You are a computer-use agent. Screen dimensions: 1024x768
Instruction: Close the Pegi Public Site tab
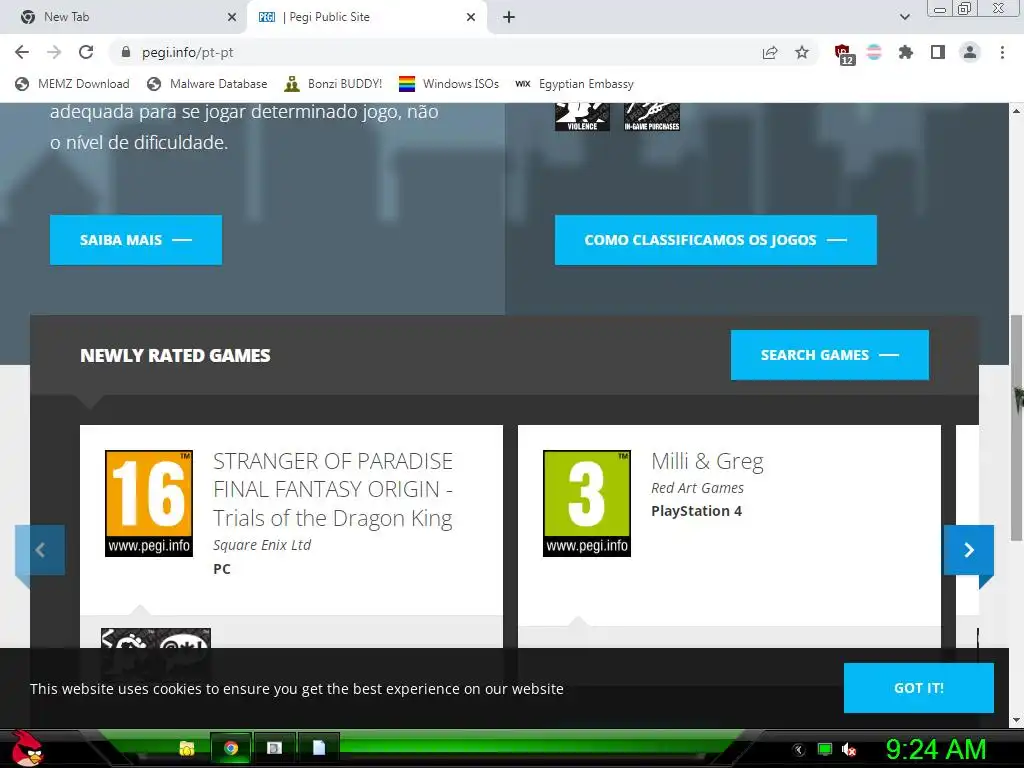[x=471, y=18]
